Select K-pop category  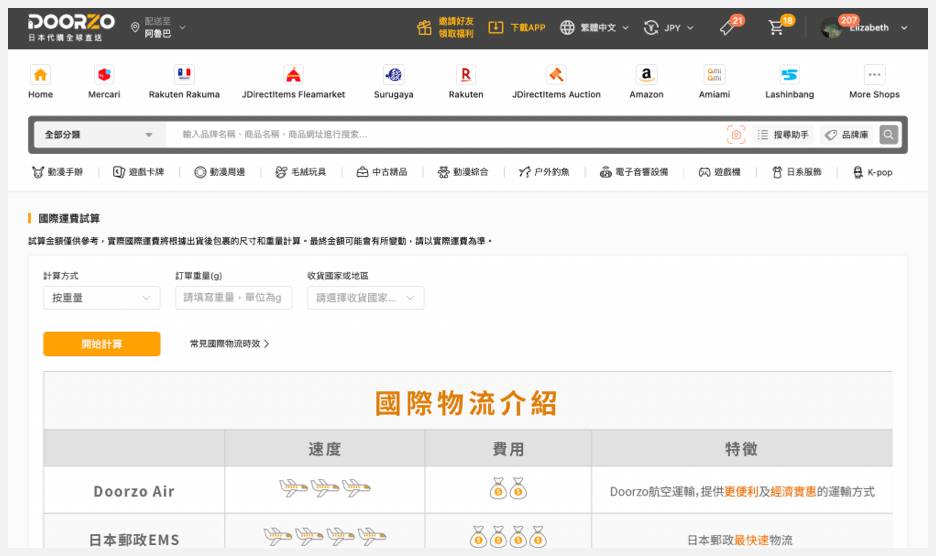(873, 172)
